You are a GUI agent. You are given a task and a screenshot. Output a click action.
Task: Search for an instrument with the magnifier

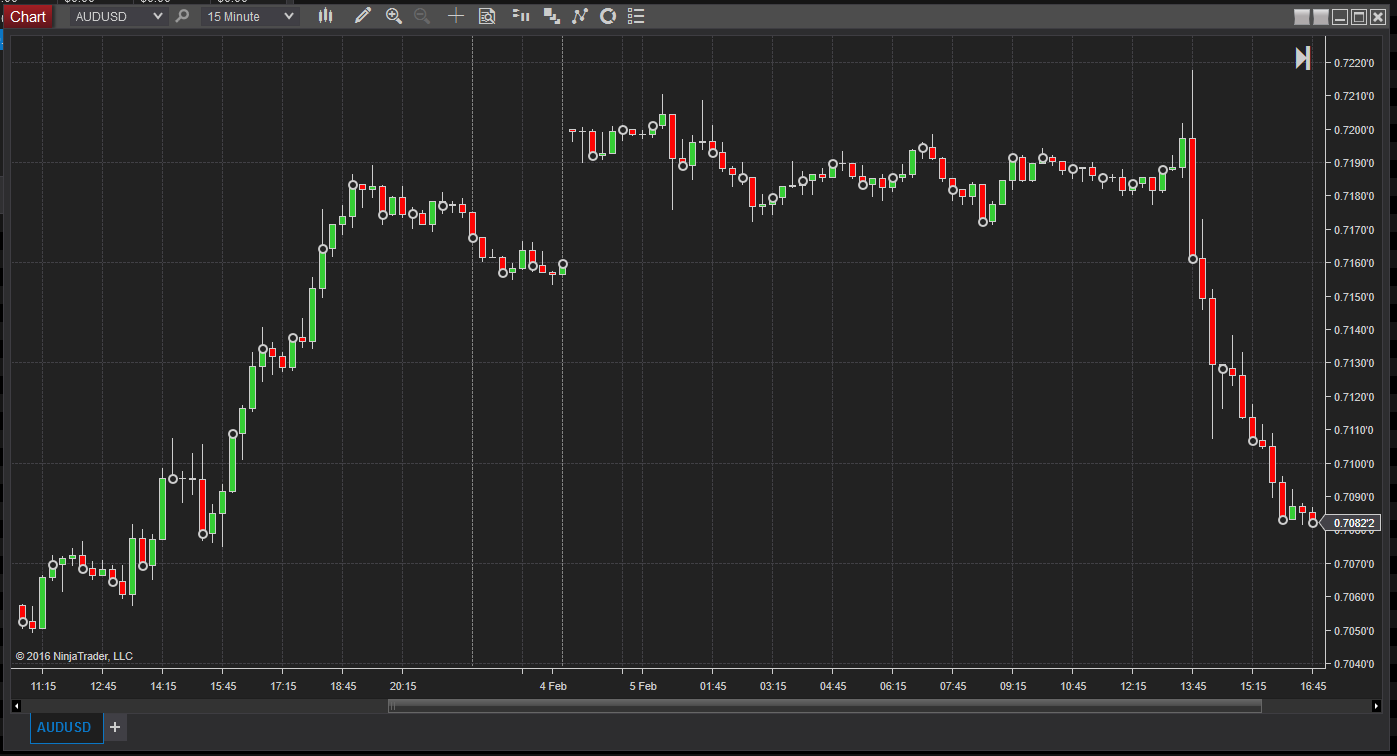[182, 16]
